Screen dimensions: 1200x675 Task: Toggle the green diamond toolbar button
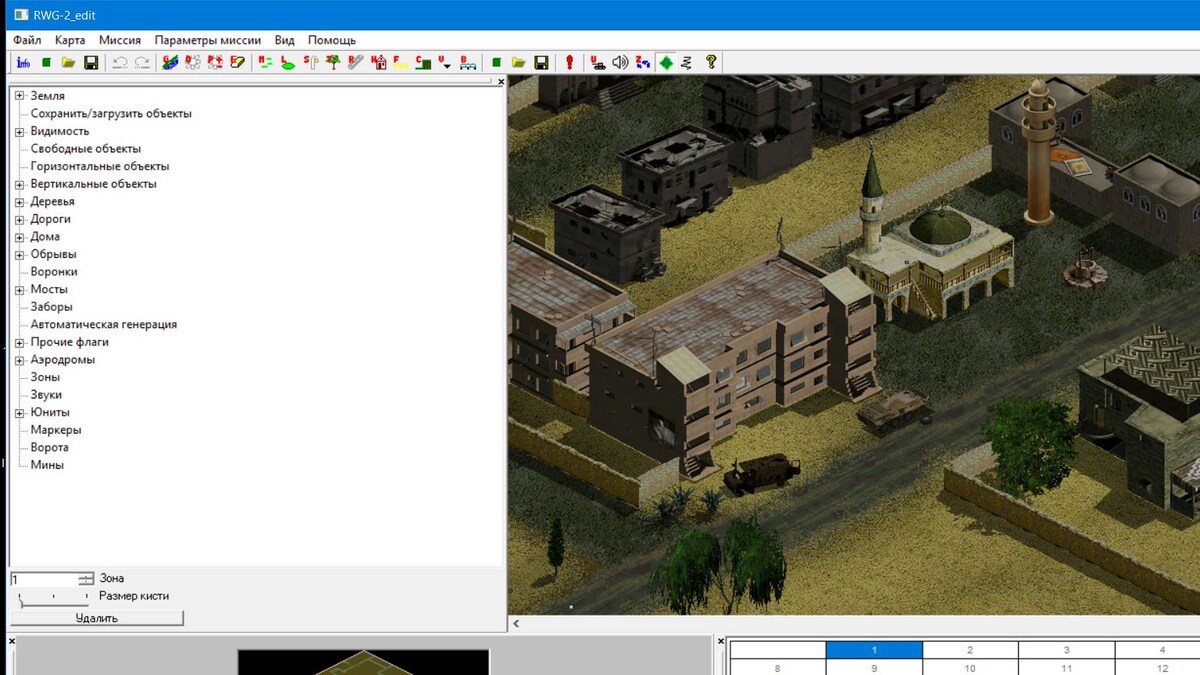coord(666,62)
